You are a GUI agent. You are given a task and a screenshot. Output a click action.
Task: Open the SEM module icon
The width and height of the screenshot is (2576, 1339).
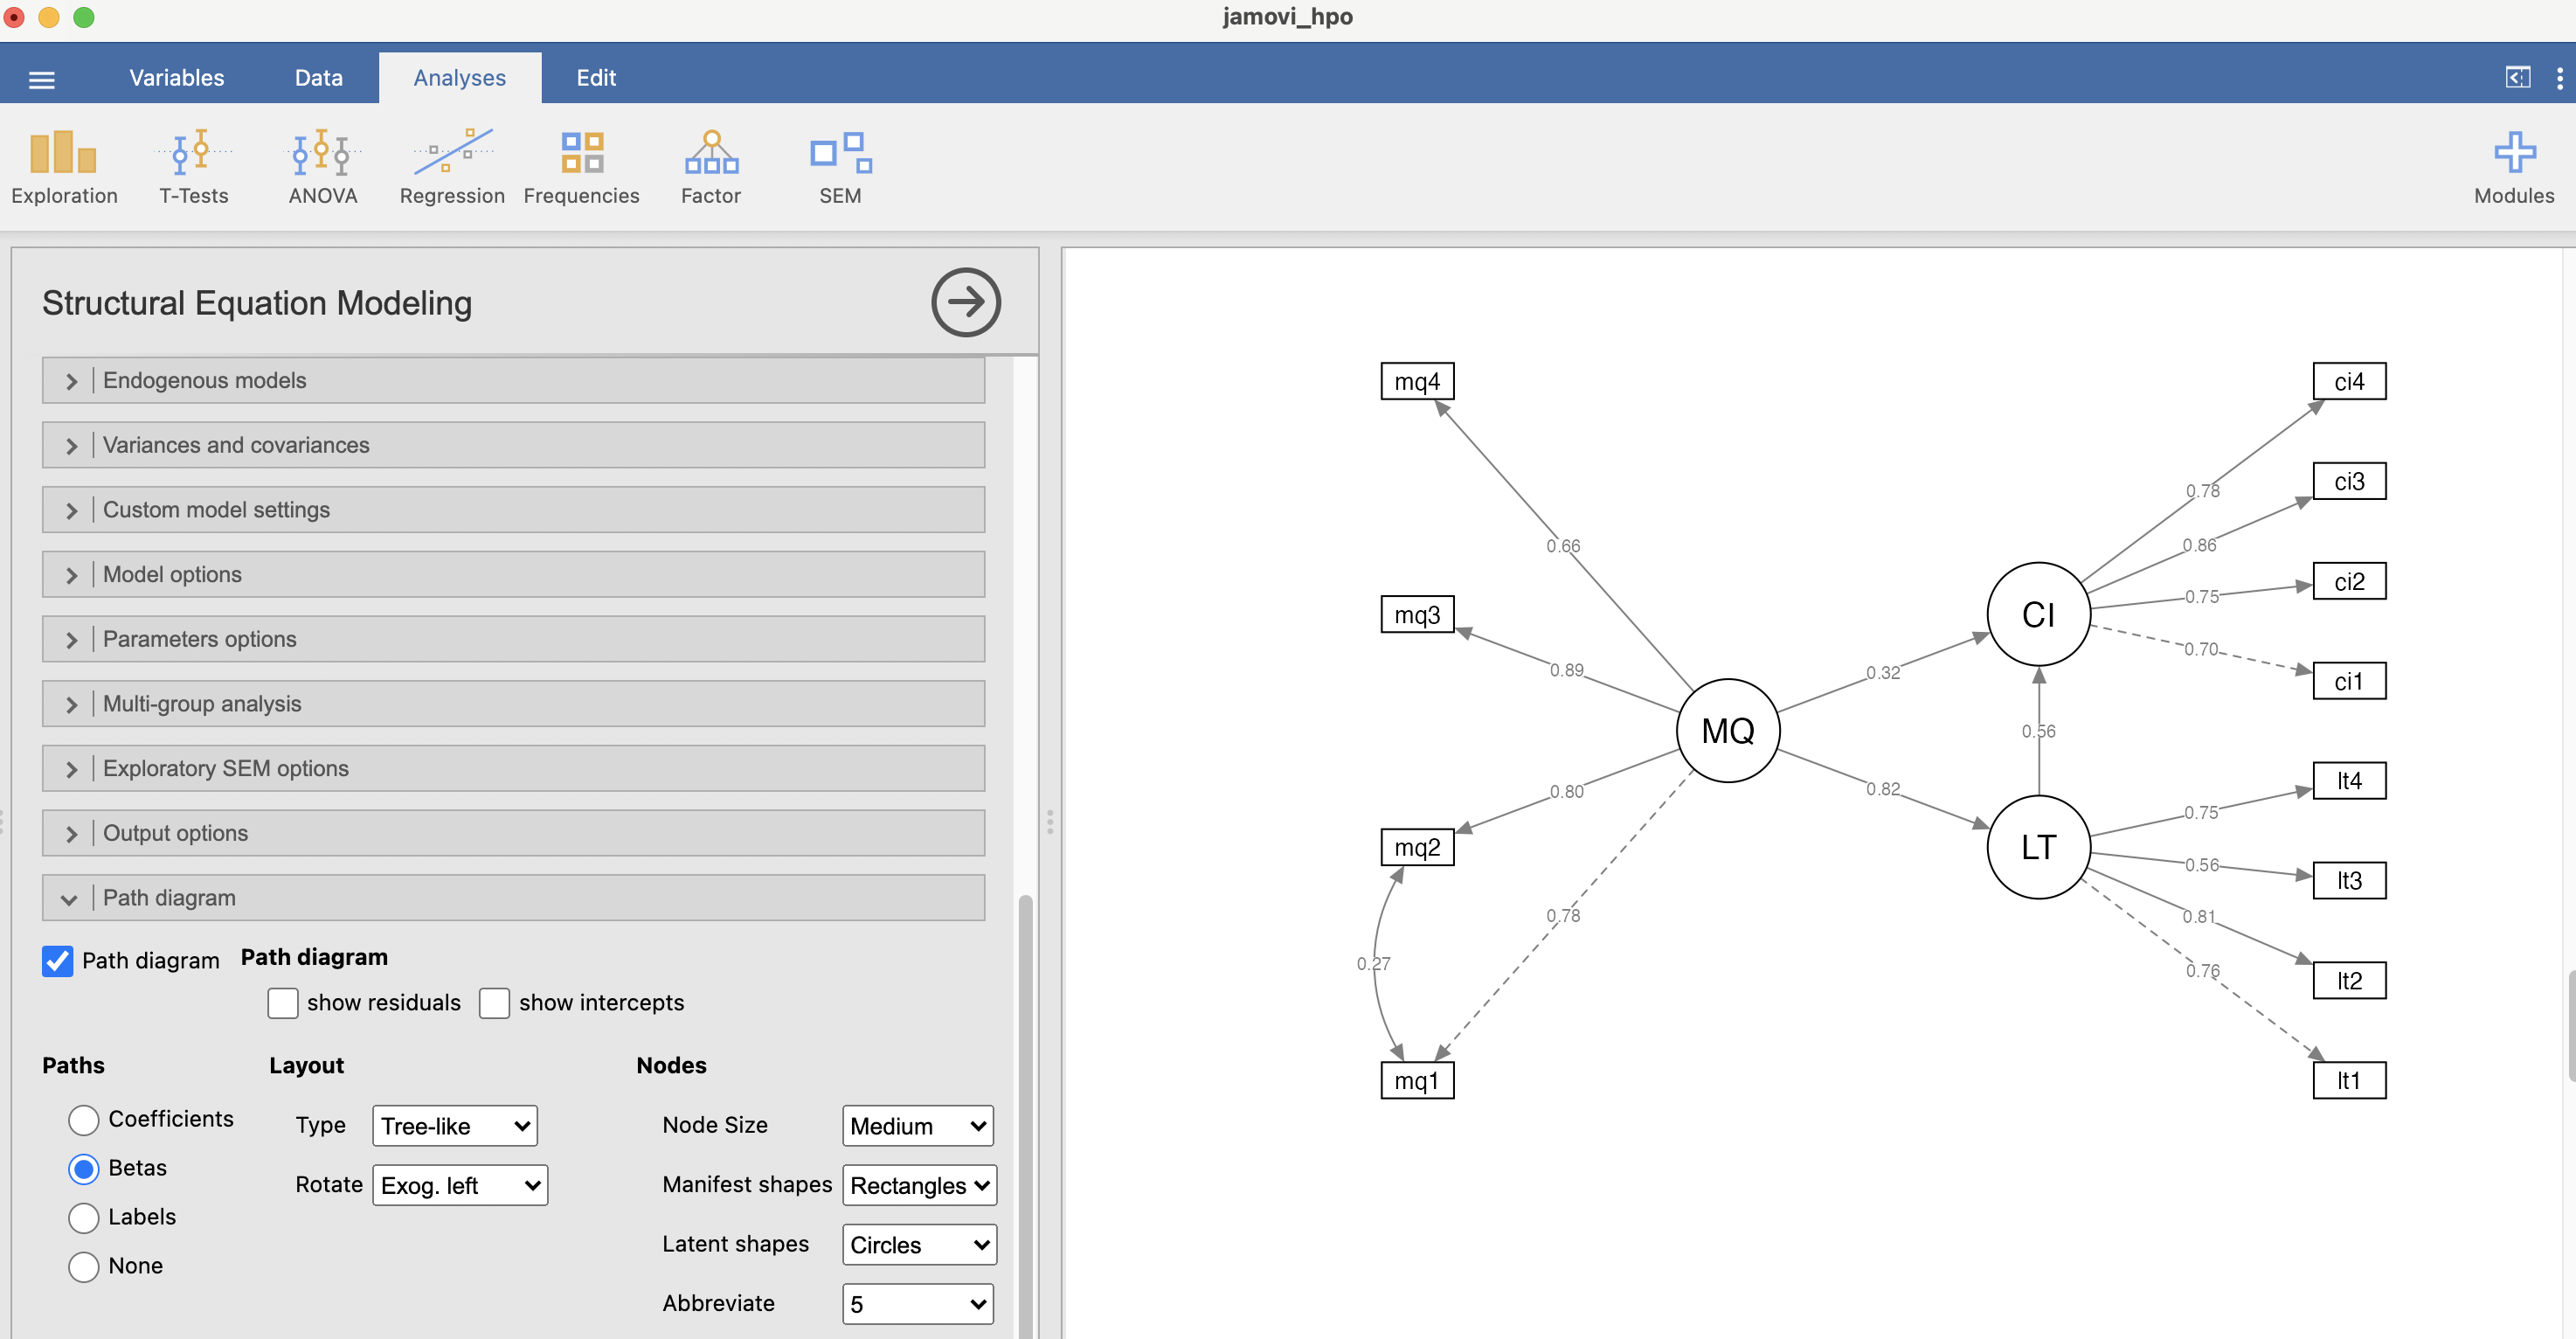838,165
